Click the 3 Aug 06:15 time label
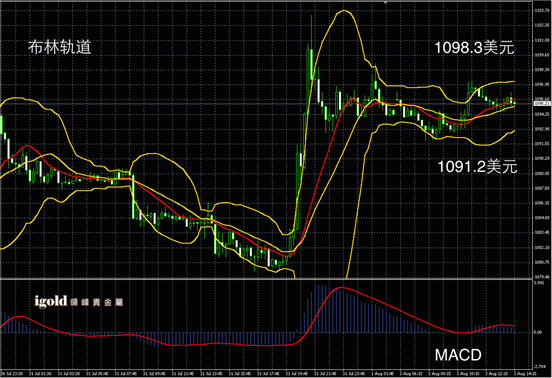Viewport: 552px width, 378px height. pyautogui.click(x=411, y=373)
